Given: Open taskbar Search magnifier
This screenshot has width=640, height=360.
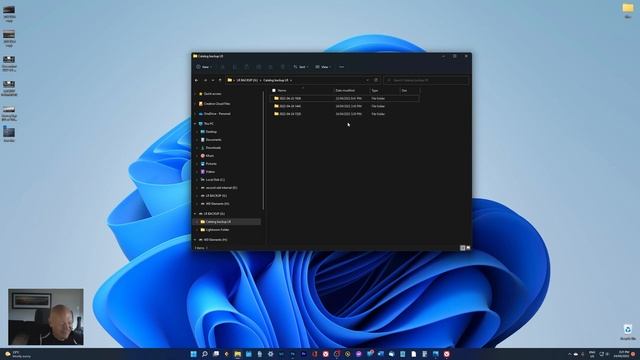Looking at the screenshot, I should (x=204, y=354).
